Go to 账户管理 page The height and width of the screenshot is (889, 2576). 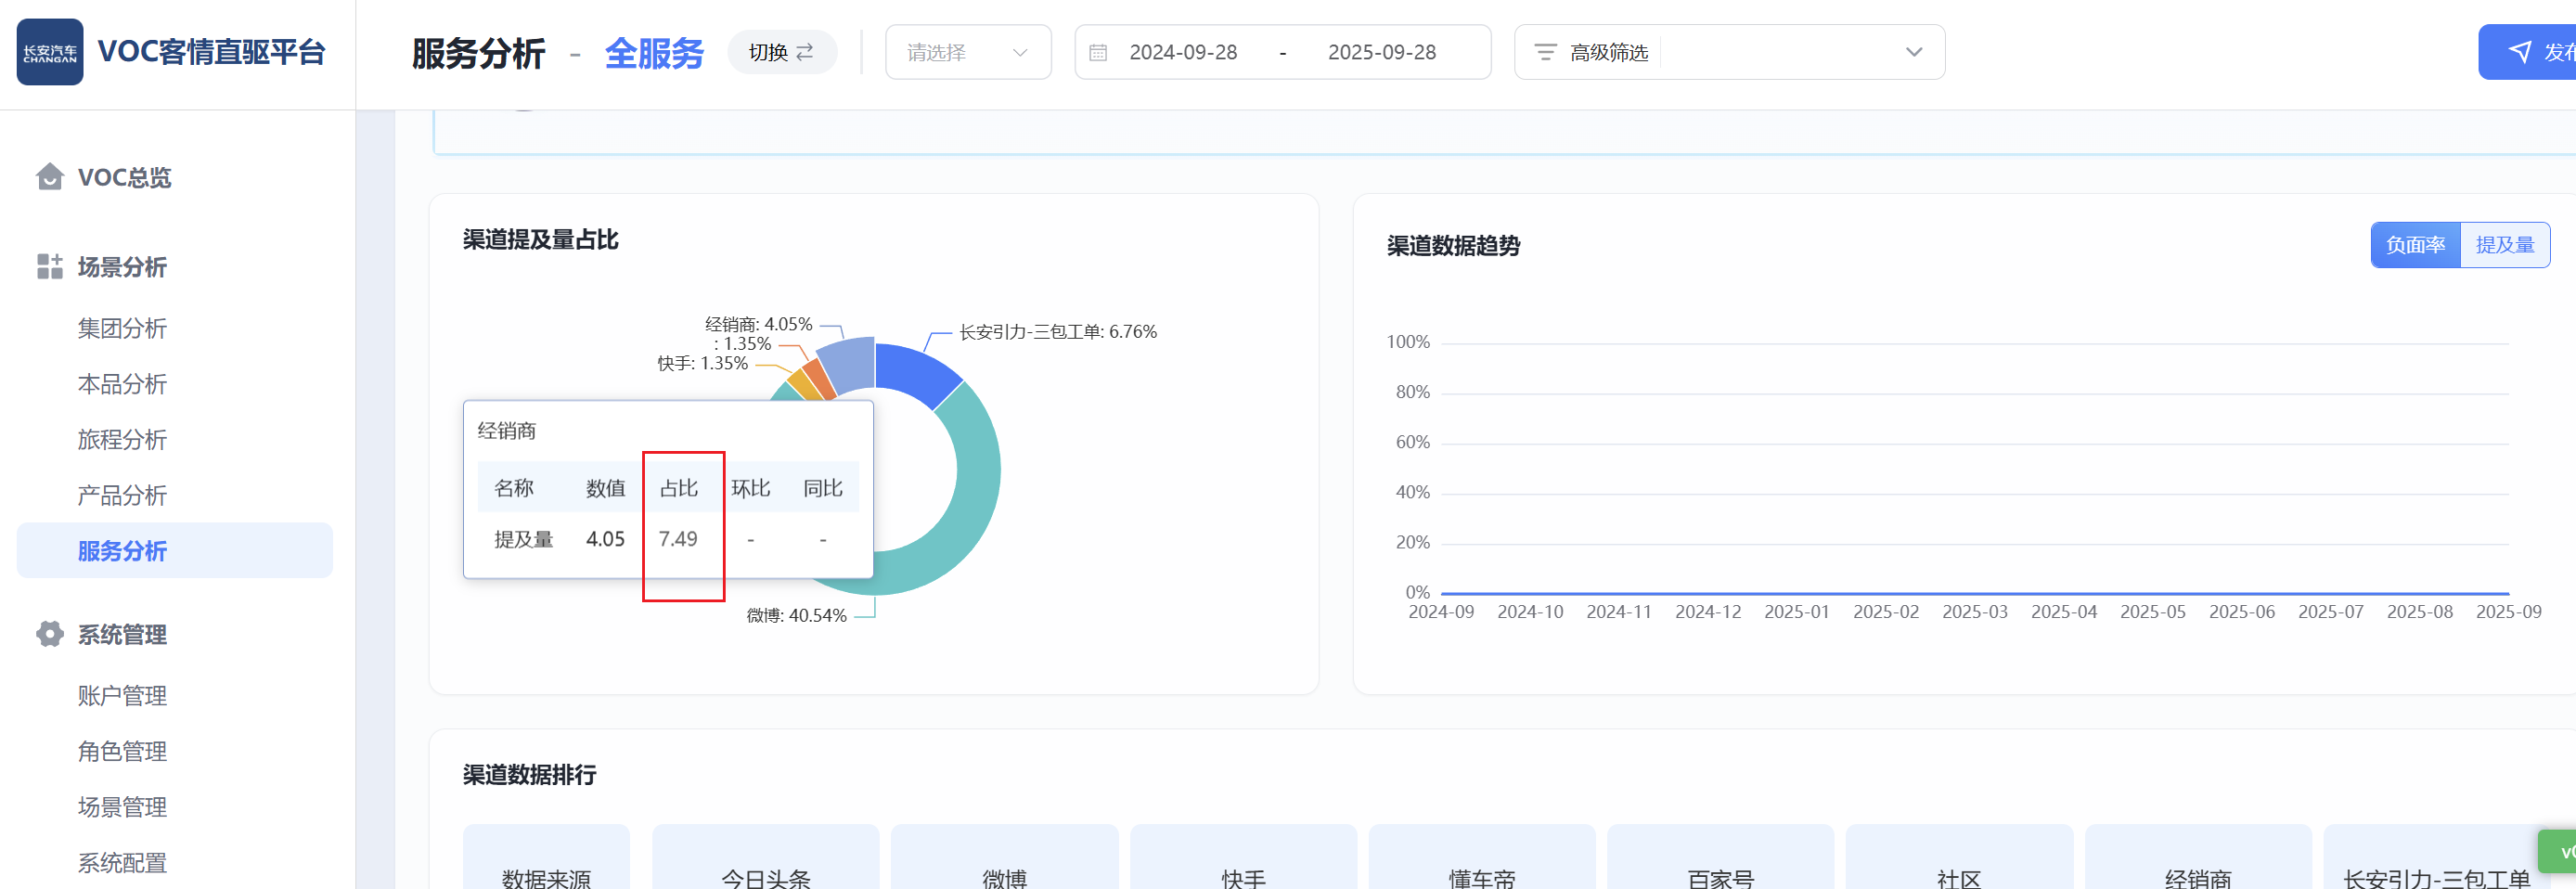pos(122,695)
